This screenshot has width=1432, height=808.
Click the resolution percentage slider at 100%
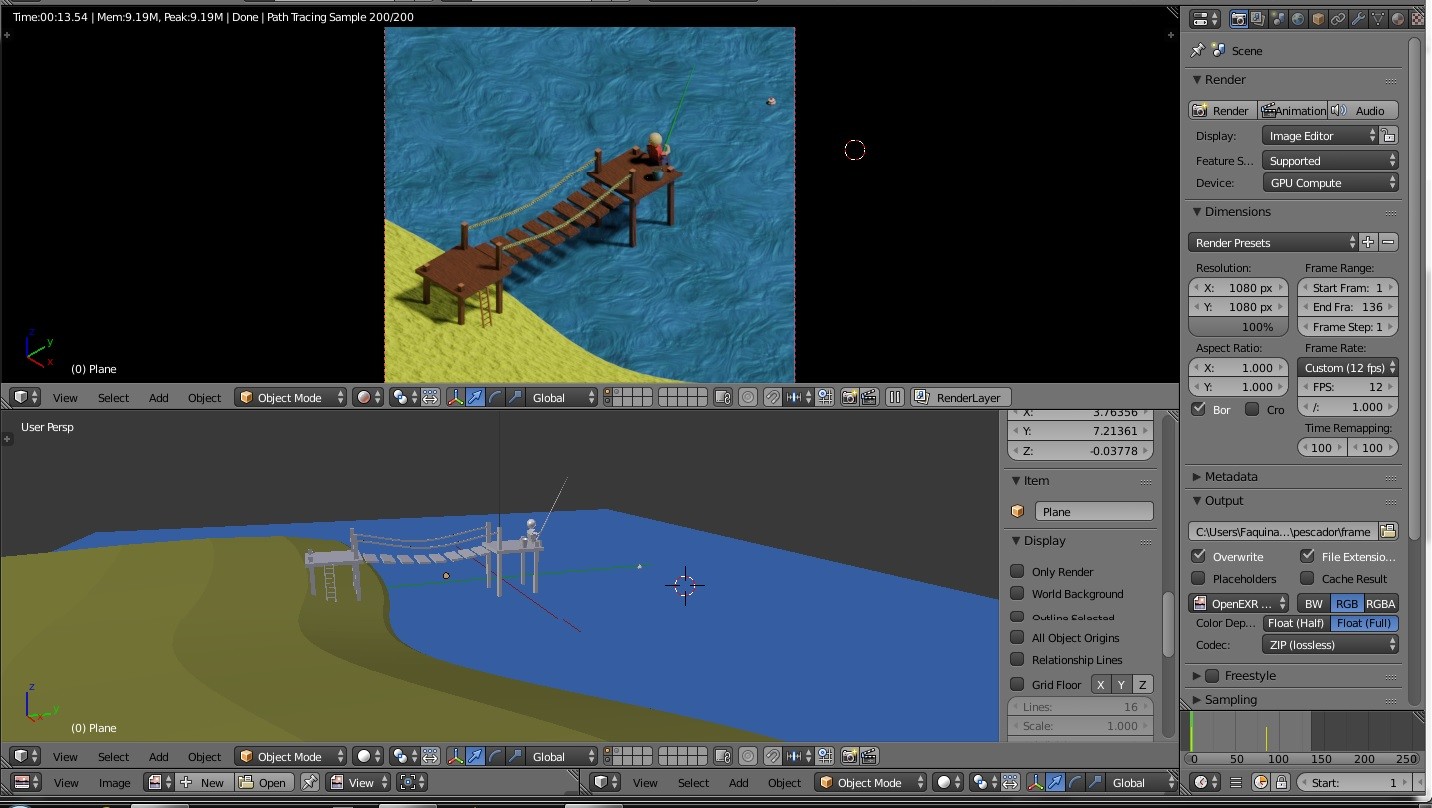tap(1238, 327)
